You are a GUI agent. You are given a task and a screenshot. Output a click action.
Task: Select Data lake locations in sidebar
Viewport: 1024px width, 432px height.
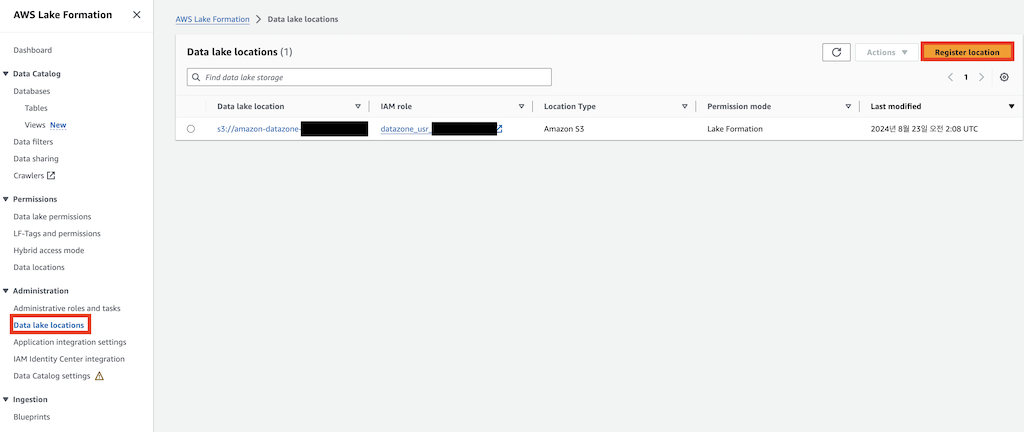pyautogui.click(x=49, y=325)
